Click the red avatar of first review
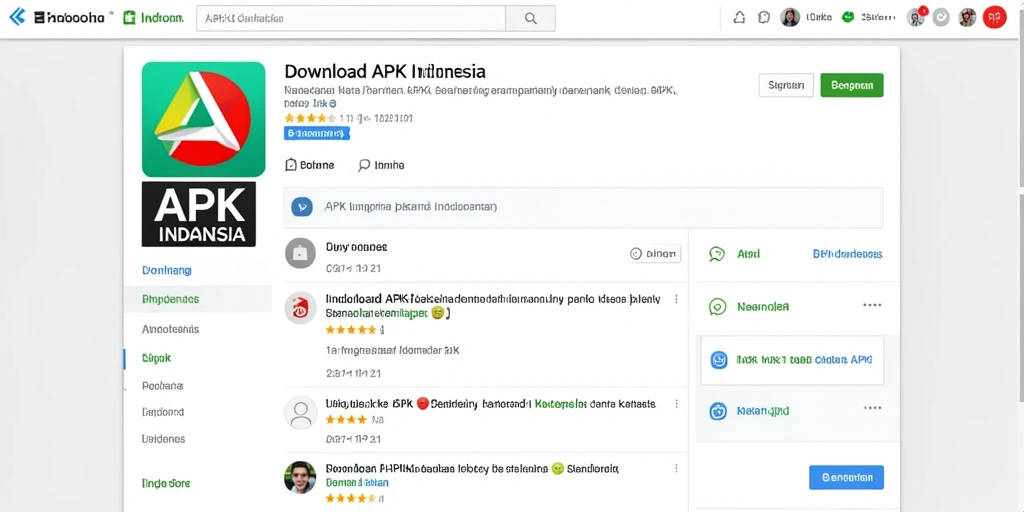 [x=300, y=308]
